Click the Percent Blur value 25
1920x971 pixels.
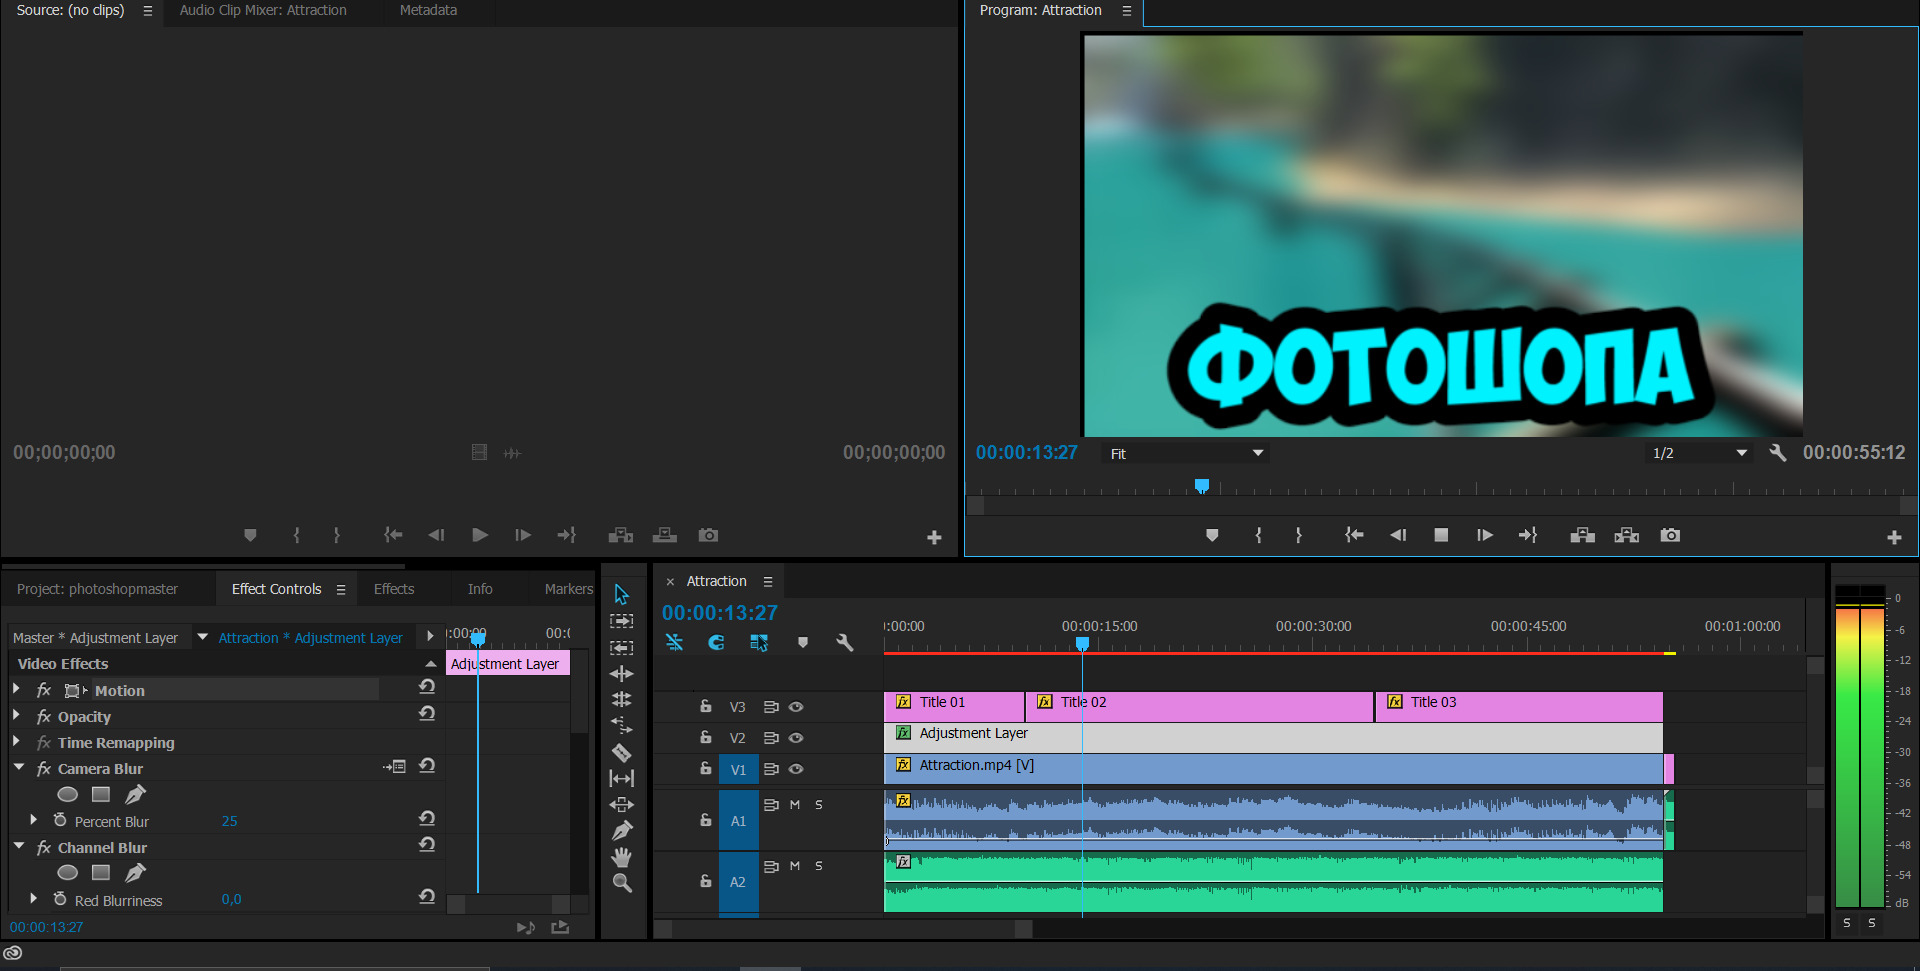(229, 821)
